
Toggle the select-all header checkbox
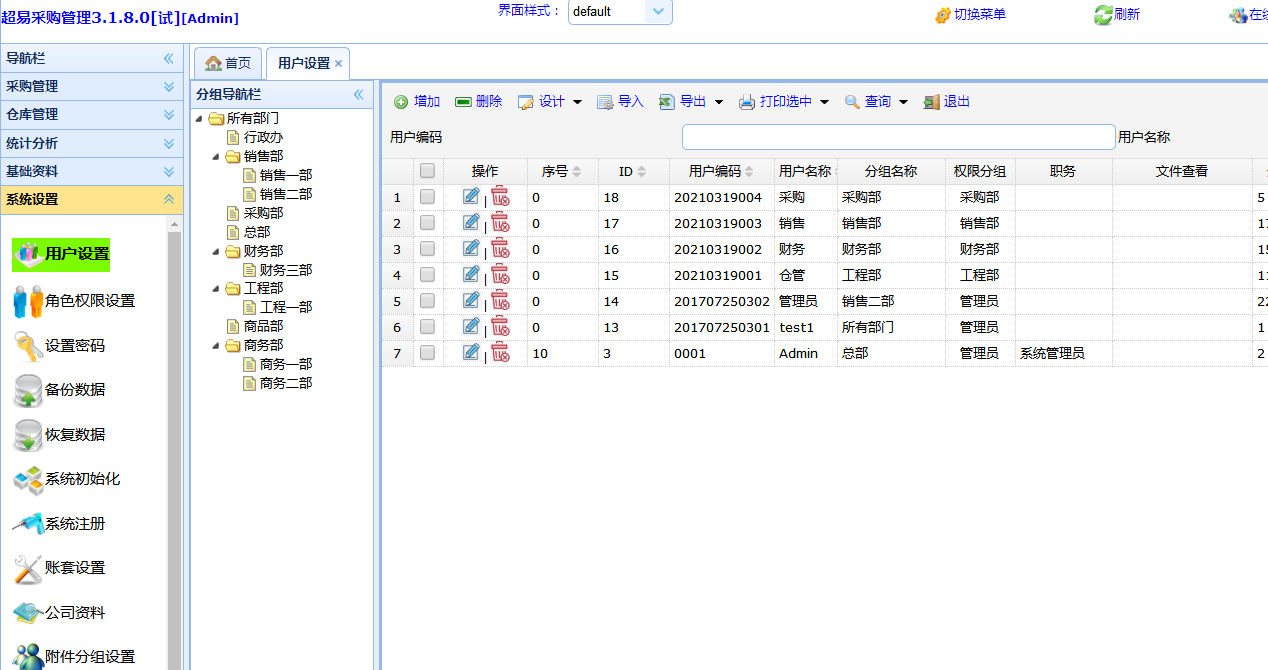(x=427, y=171)
